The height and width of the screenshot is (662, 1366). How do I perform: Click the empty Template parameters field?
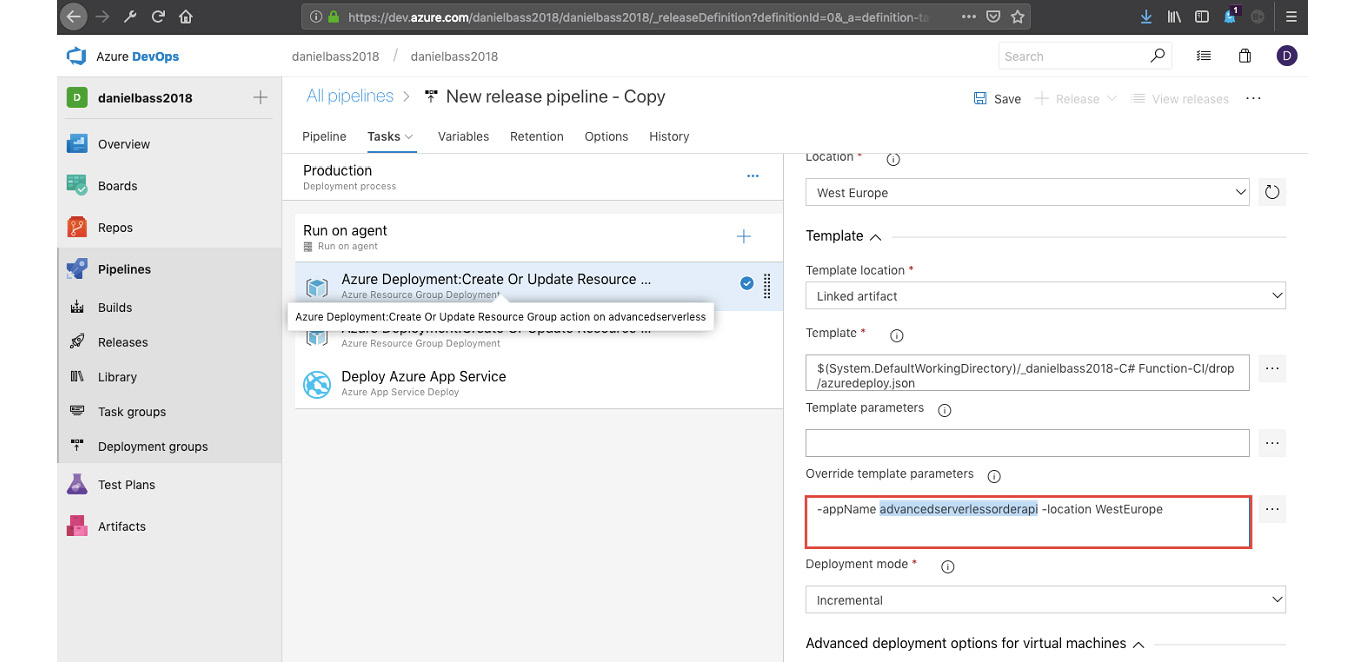click(x=1027, y=443)
